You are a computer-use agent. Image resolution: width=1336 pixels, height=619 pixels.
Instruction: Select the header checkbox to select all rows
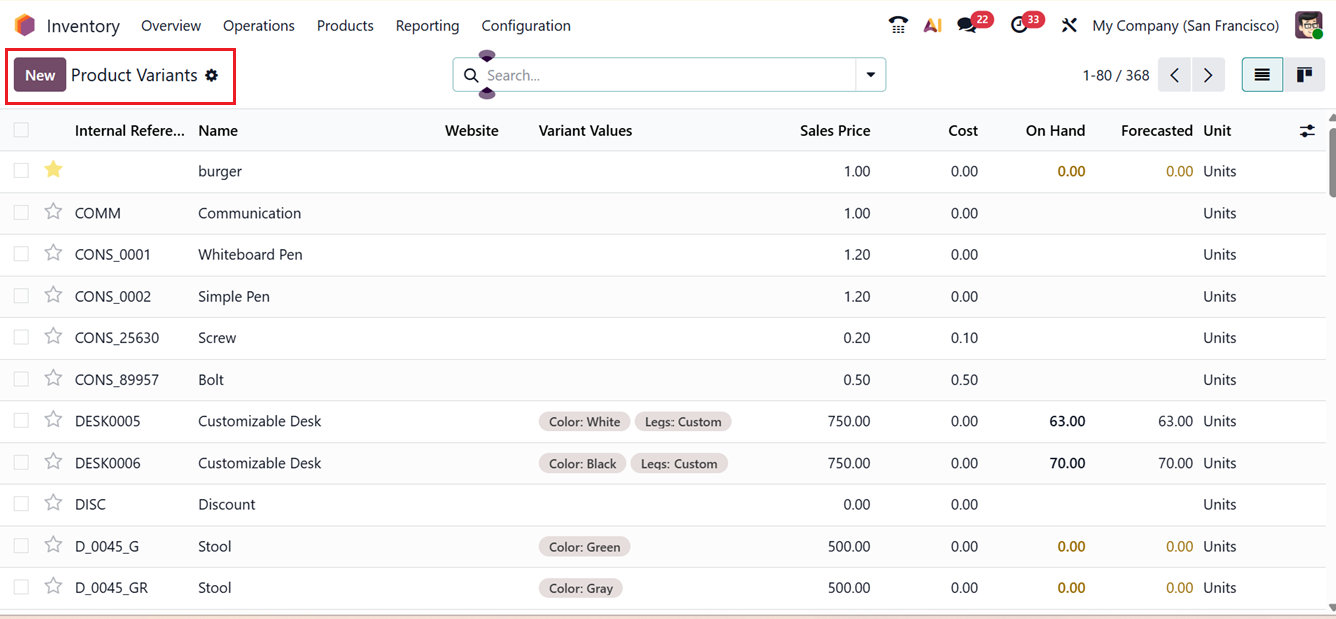pyautogui.click(x=21, y=130)
